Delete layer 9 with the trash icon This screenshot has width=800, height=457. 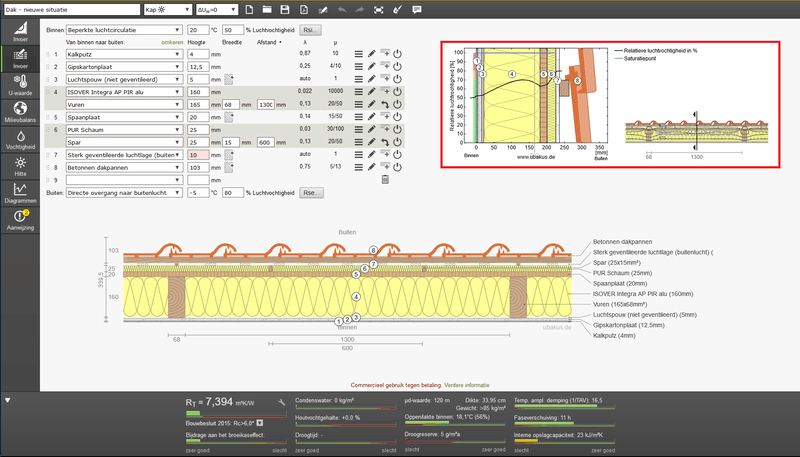pyautogui.click(x=385, y=180)
